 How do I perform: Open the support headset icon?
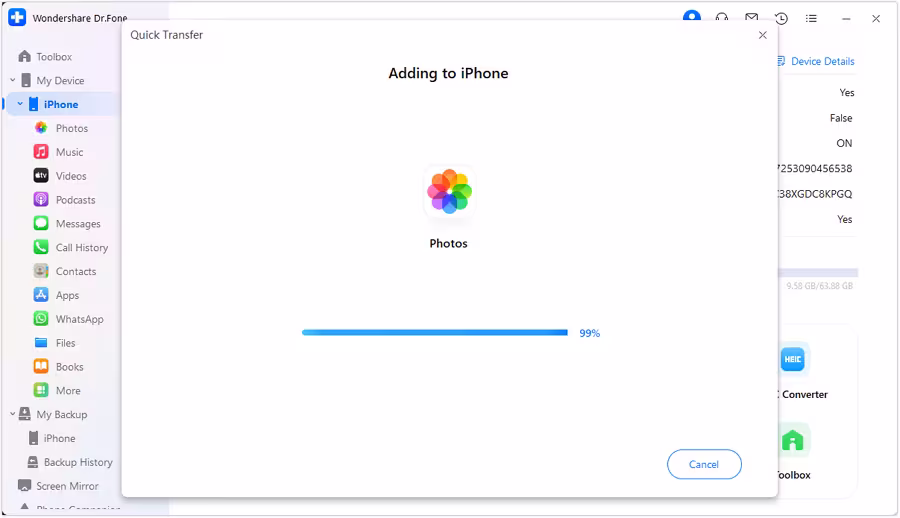click(x=721, y=18)
